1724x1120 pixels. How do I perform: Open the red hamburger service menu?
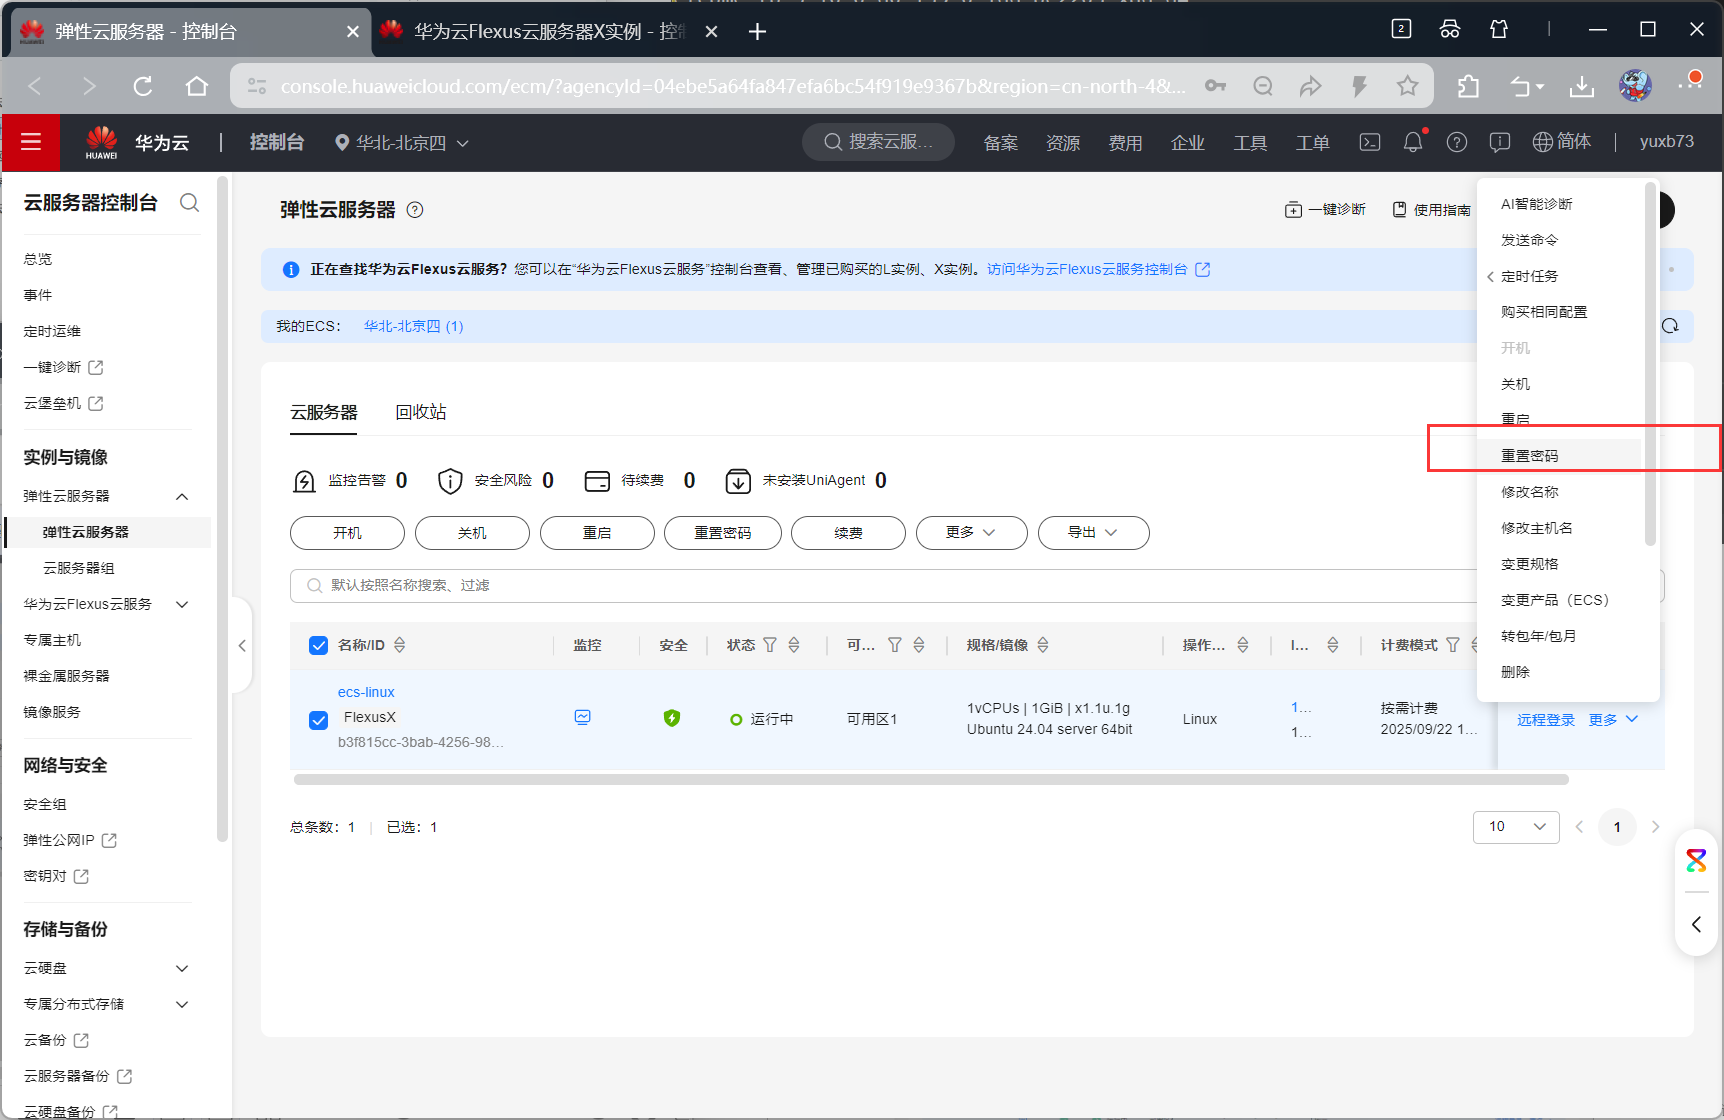point(31,142)
